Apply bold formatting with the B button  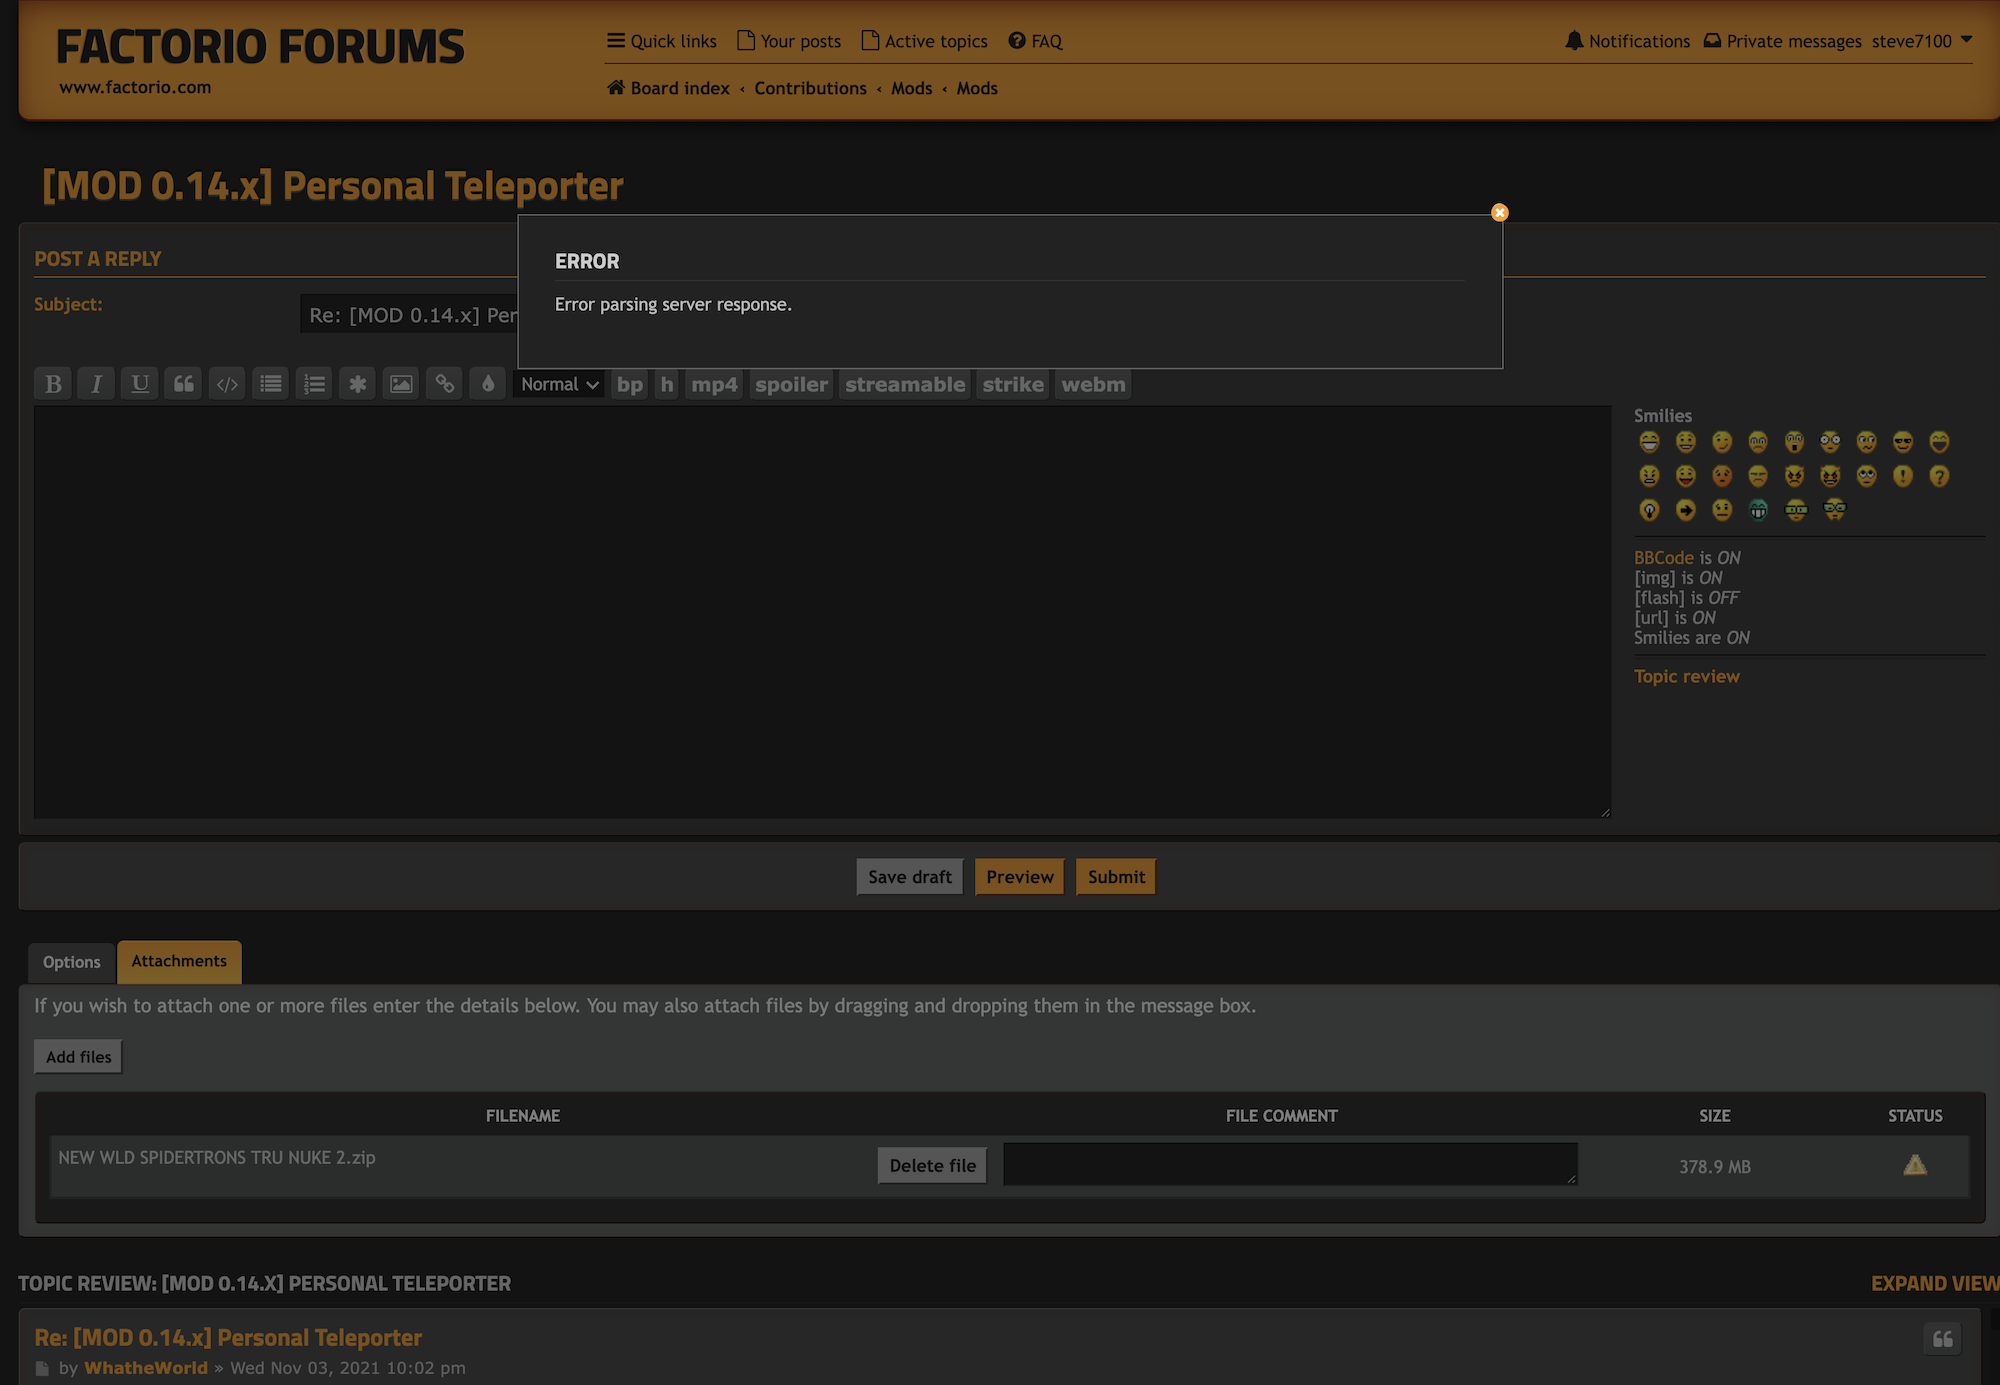[53, 384]
